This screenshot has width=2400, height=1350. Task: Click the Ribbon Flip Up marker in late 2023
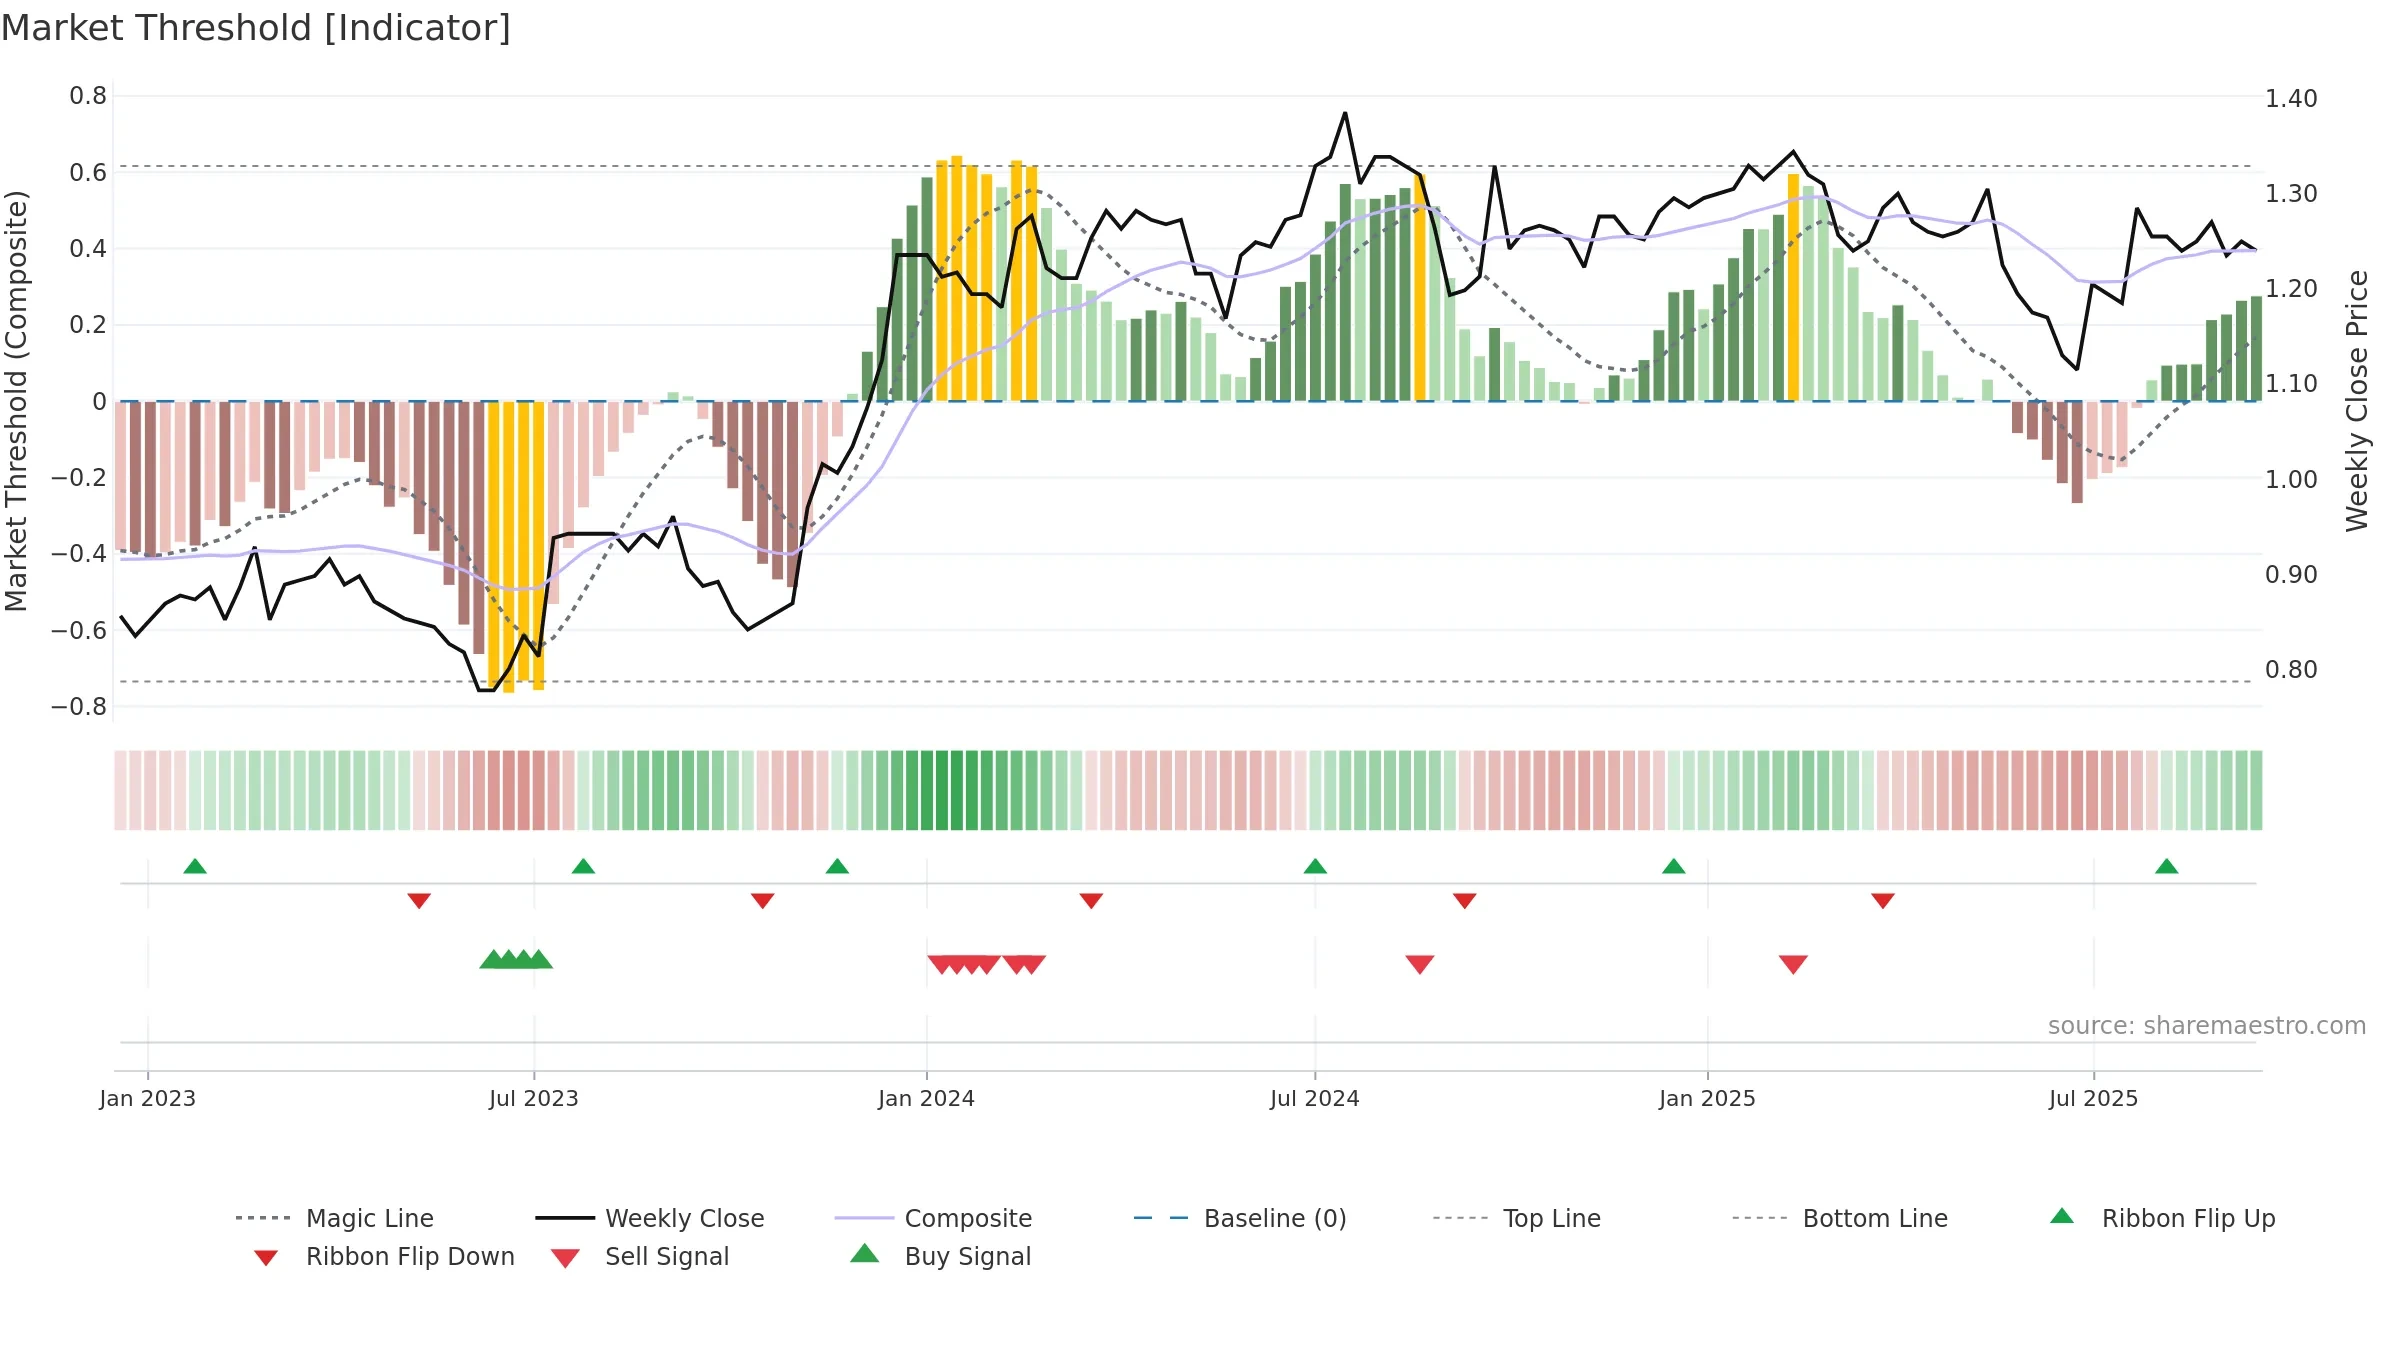pos(837,866)
